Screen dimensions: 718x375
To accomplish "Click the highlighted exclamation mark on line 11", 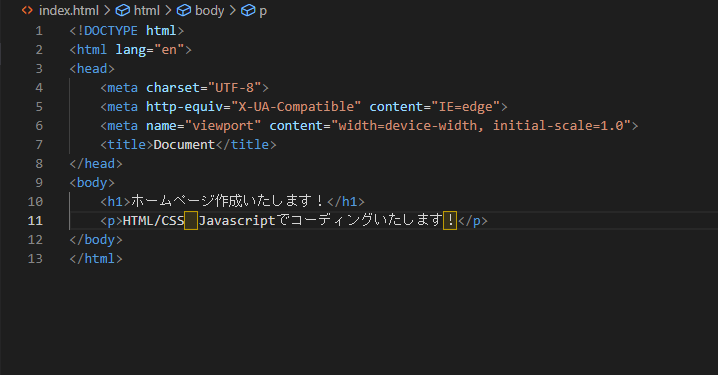I will pyautogui.click(x=450, y=221).
